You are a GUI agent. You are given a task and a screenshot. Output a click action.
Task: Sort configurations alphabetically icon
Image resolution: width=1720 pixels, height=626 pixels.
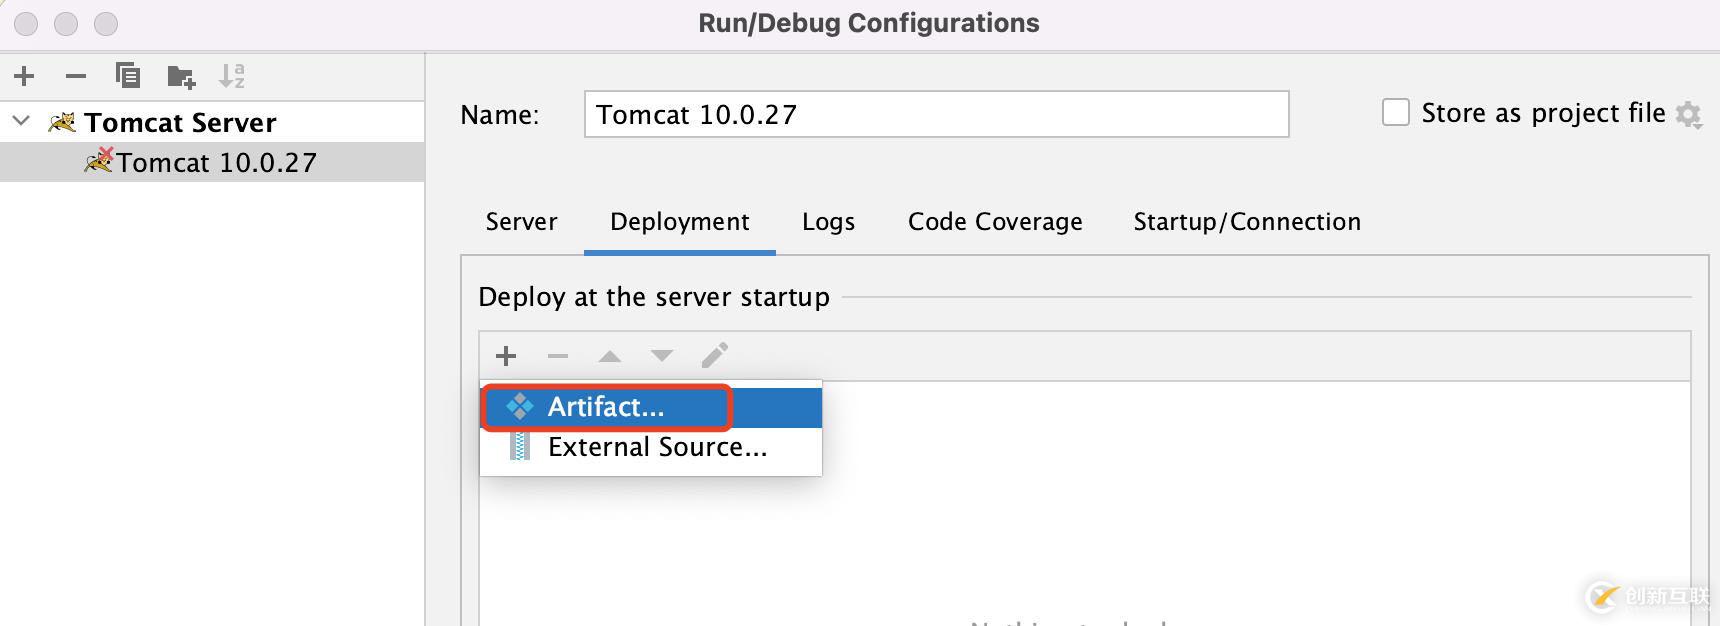point(232,76)
